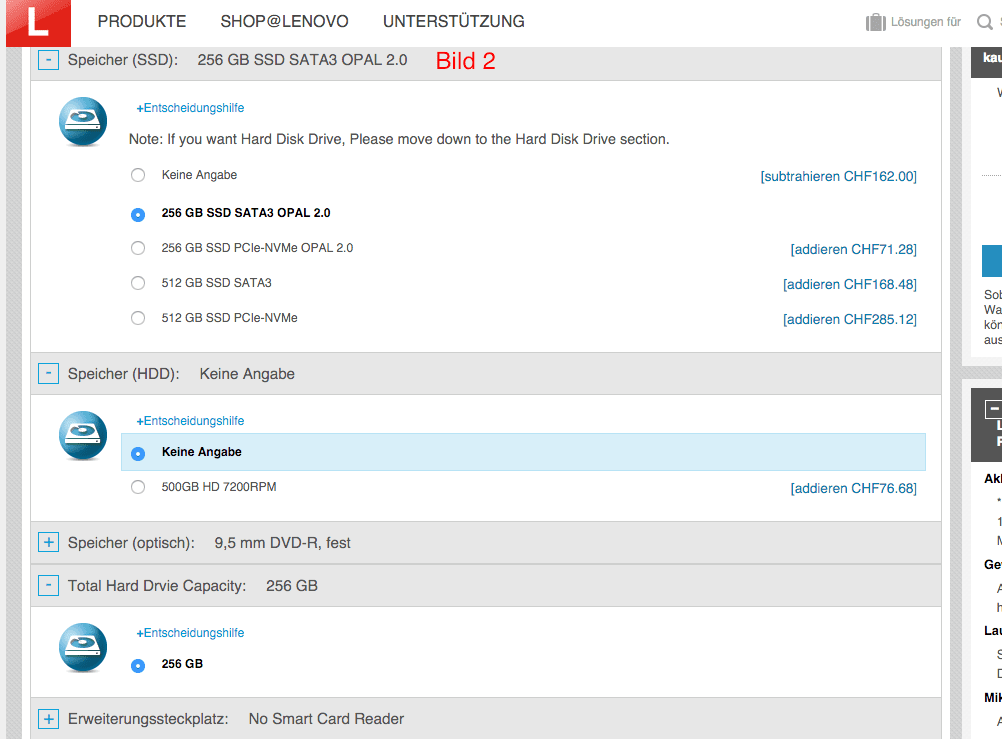The image size is (1002, 739).
Task: Open Entscheidungshilfe for Speicher (SSD)
Action: (190, 108)
